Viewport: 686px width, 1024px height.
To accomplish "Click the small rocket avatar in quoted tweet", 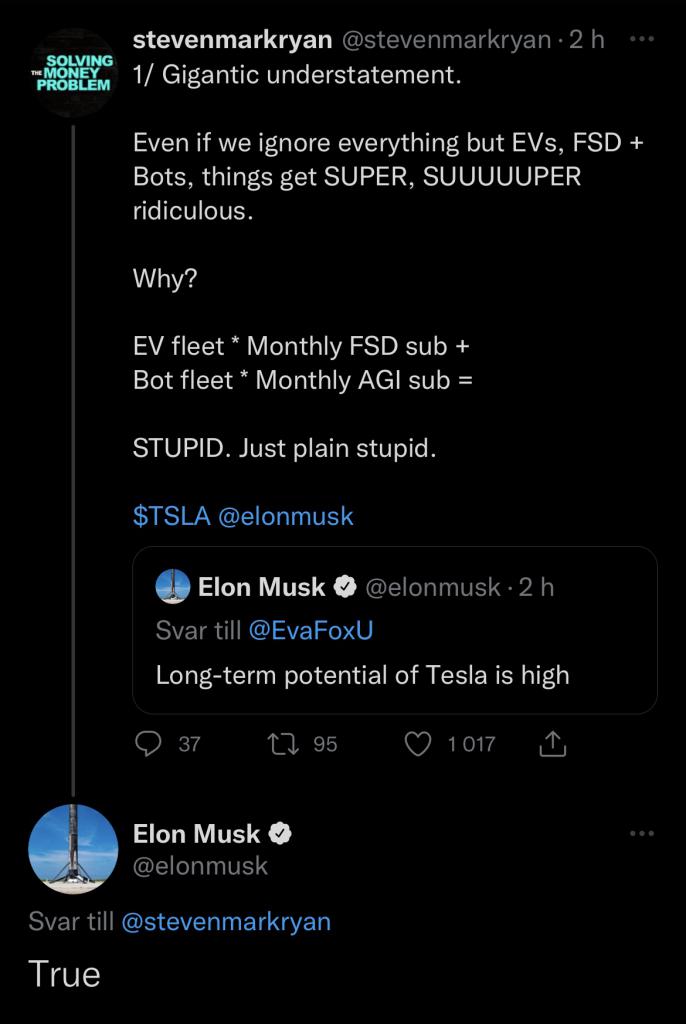I will [x=173, y=587].
